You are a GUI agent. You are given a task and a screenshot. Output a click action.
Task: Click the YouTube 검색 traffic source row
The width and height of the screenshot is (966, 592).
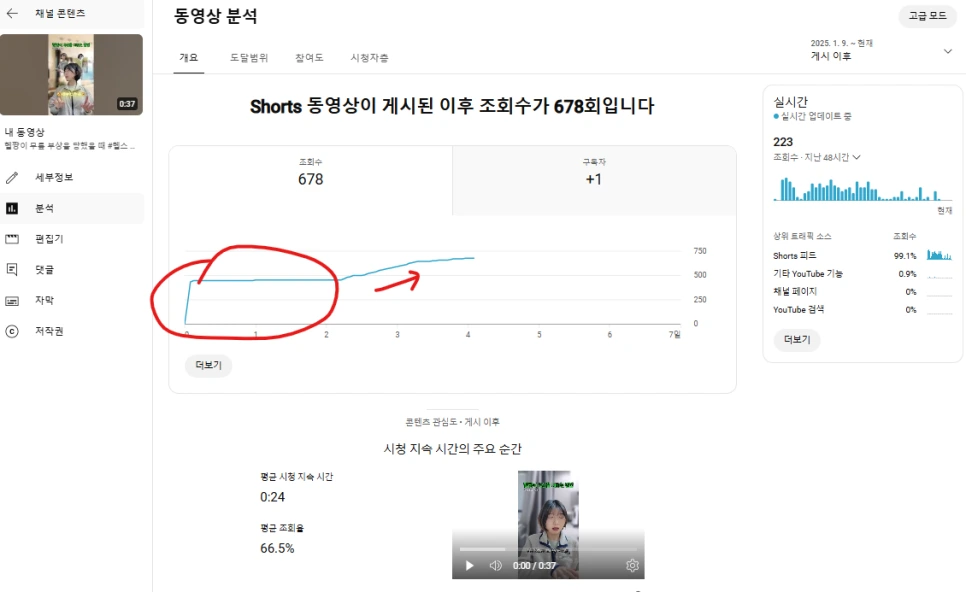pos(862,309)
